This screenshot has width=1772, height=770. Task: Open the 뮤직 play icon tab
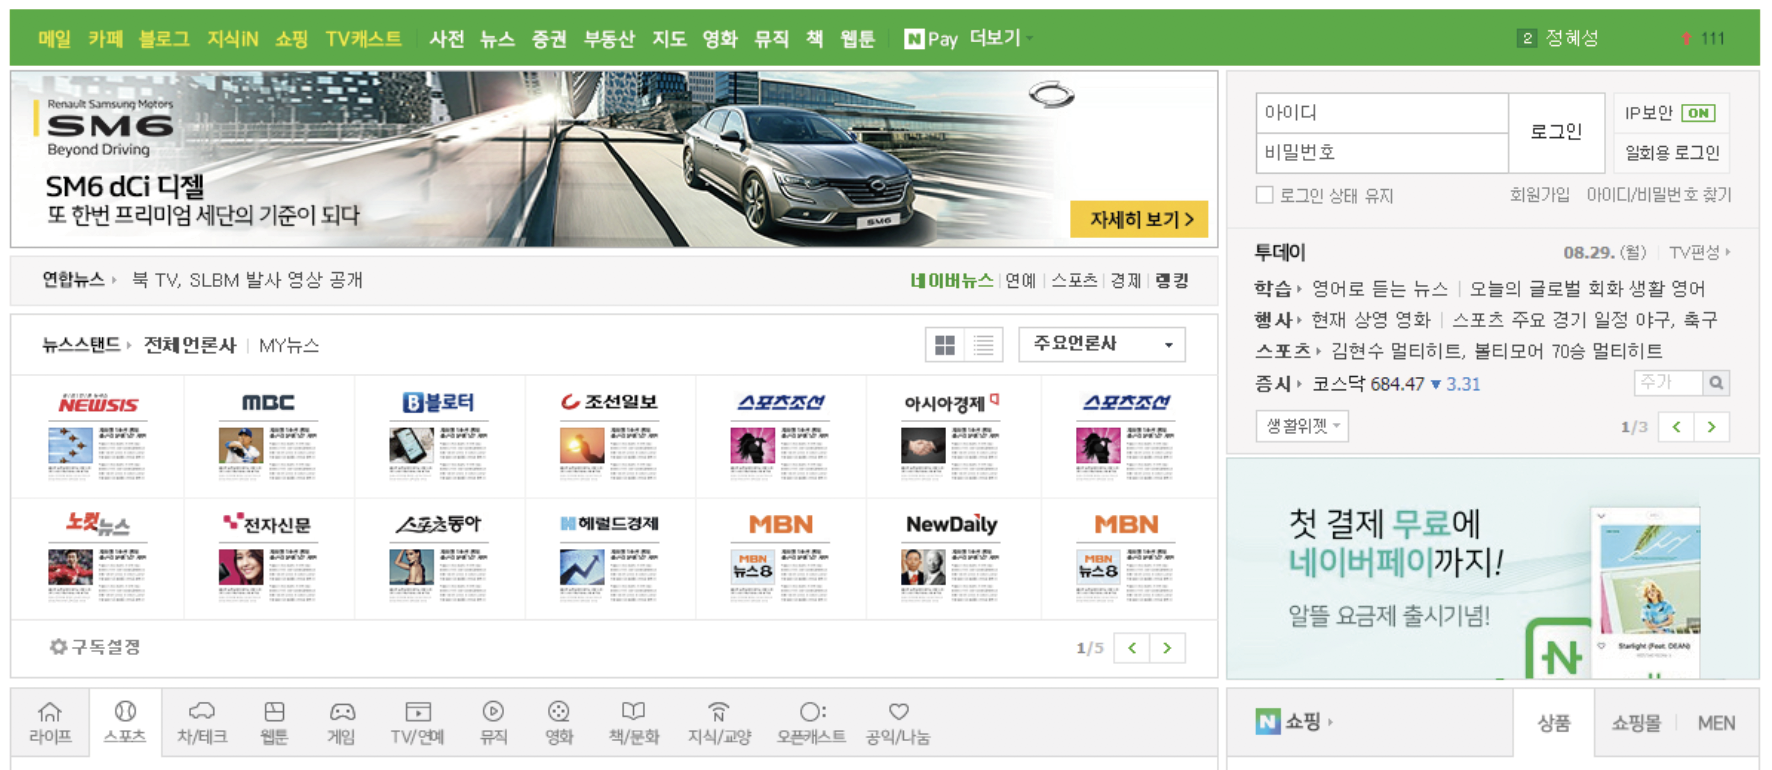click(493, 723)
